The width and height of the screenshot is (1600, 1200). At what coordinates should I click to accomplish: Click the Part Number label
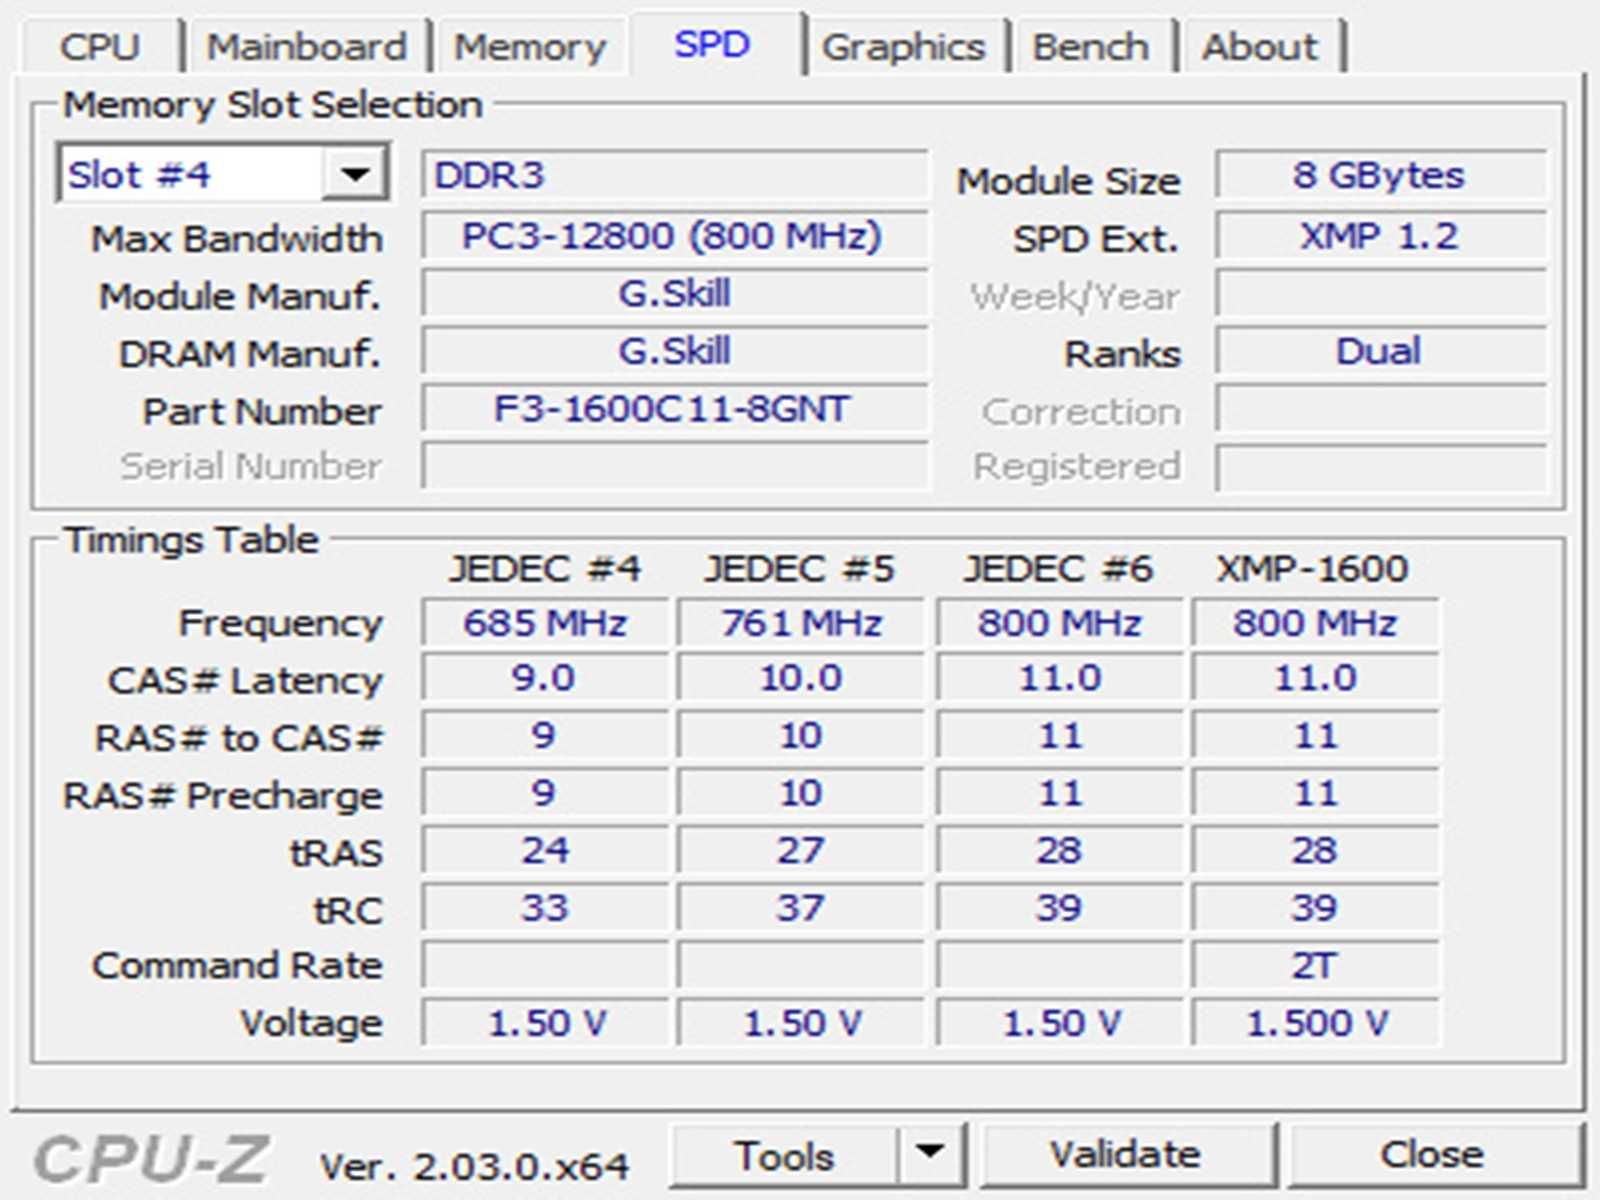pyautogui.click(x=262, y=411)
